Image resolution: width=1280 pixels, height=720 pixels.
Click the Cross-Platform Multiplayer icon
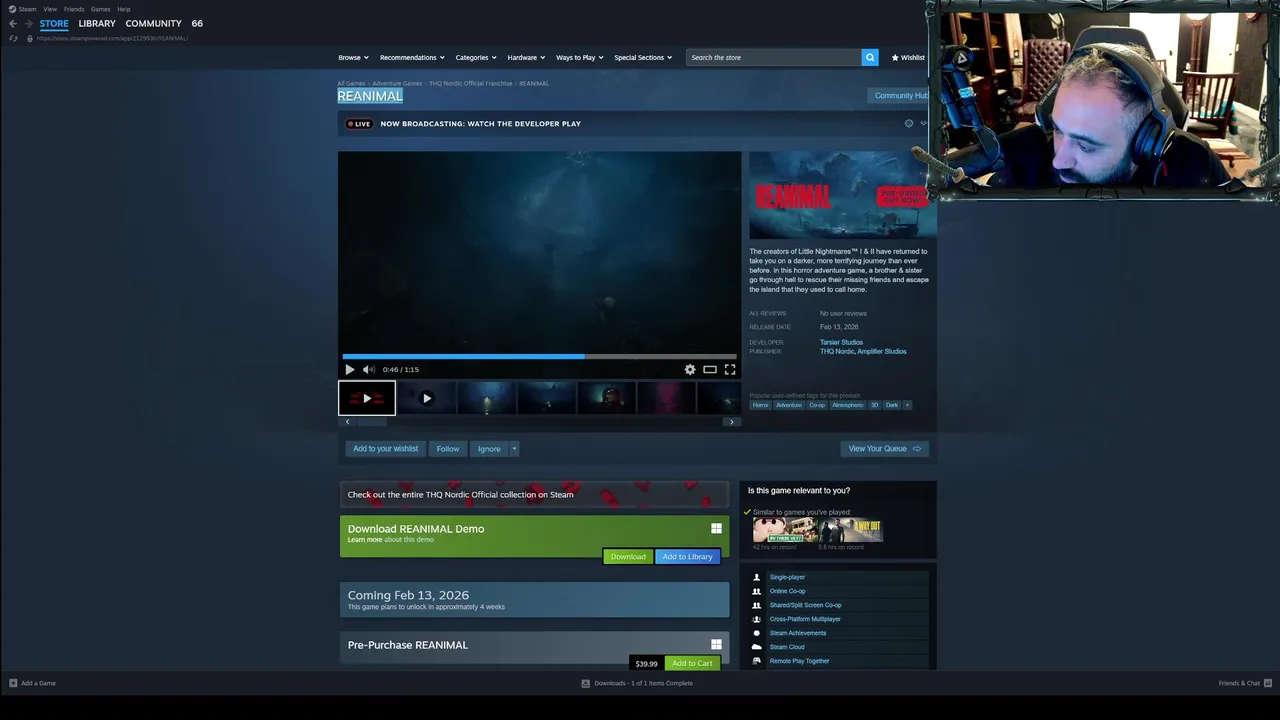[756, 619]
